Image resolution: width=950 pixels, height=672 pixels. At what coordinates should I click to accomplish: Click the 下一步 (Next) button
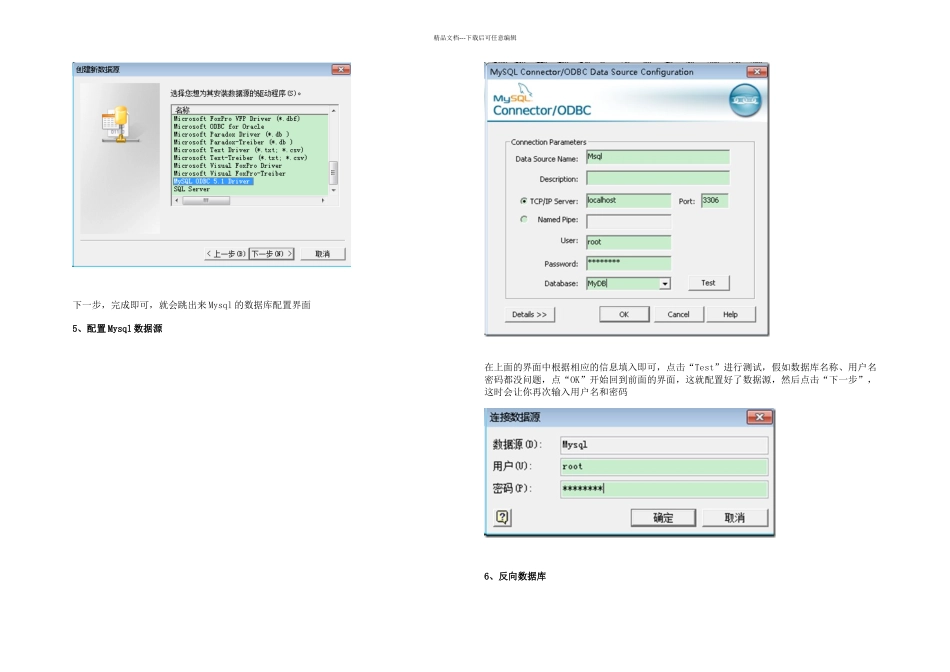coord(271,254)
